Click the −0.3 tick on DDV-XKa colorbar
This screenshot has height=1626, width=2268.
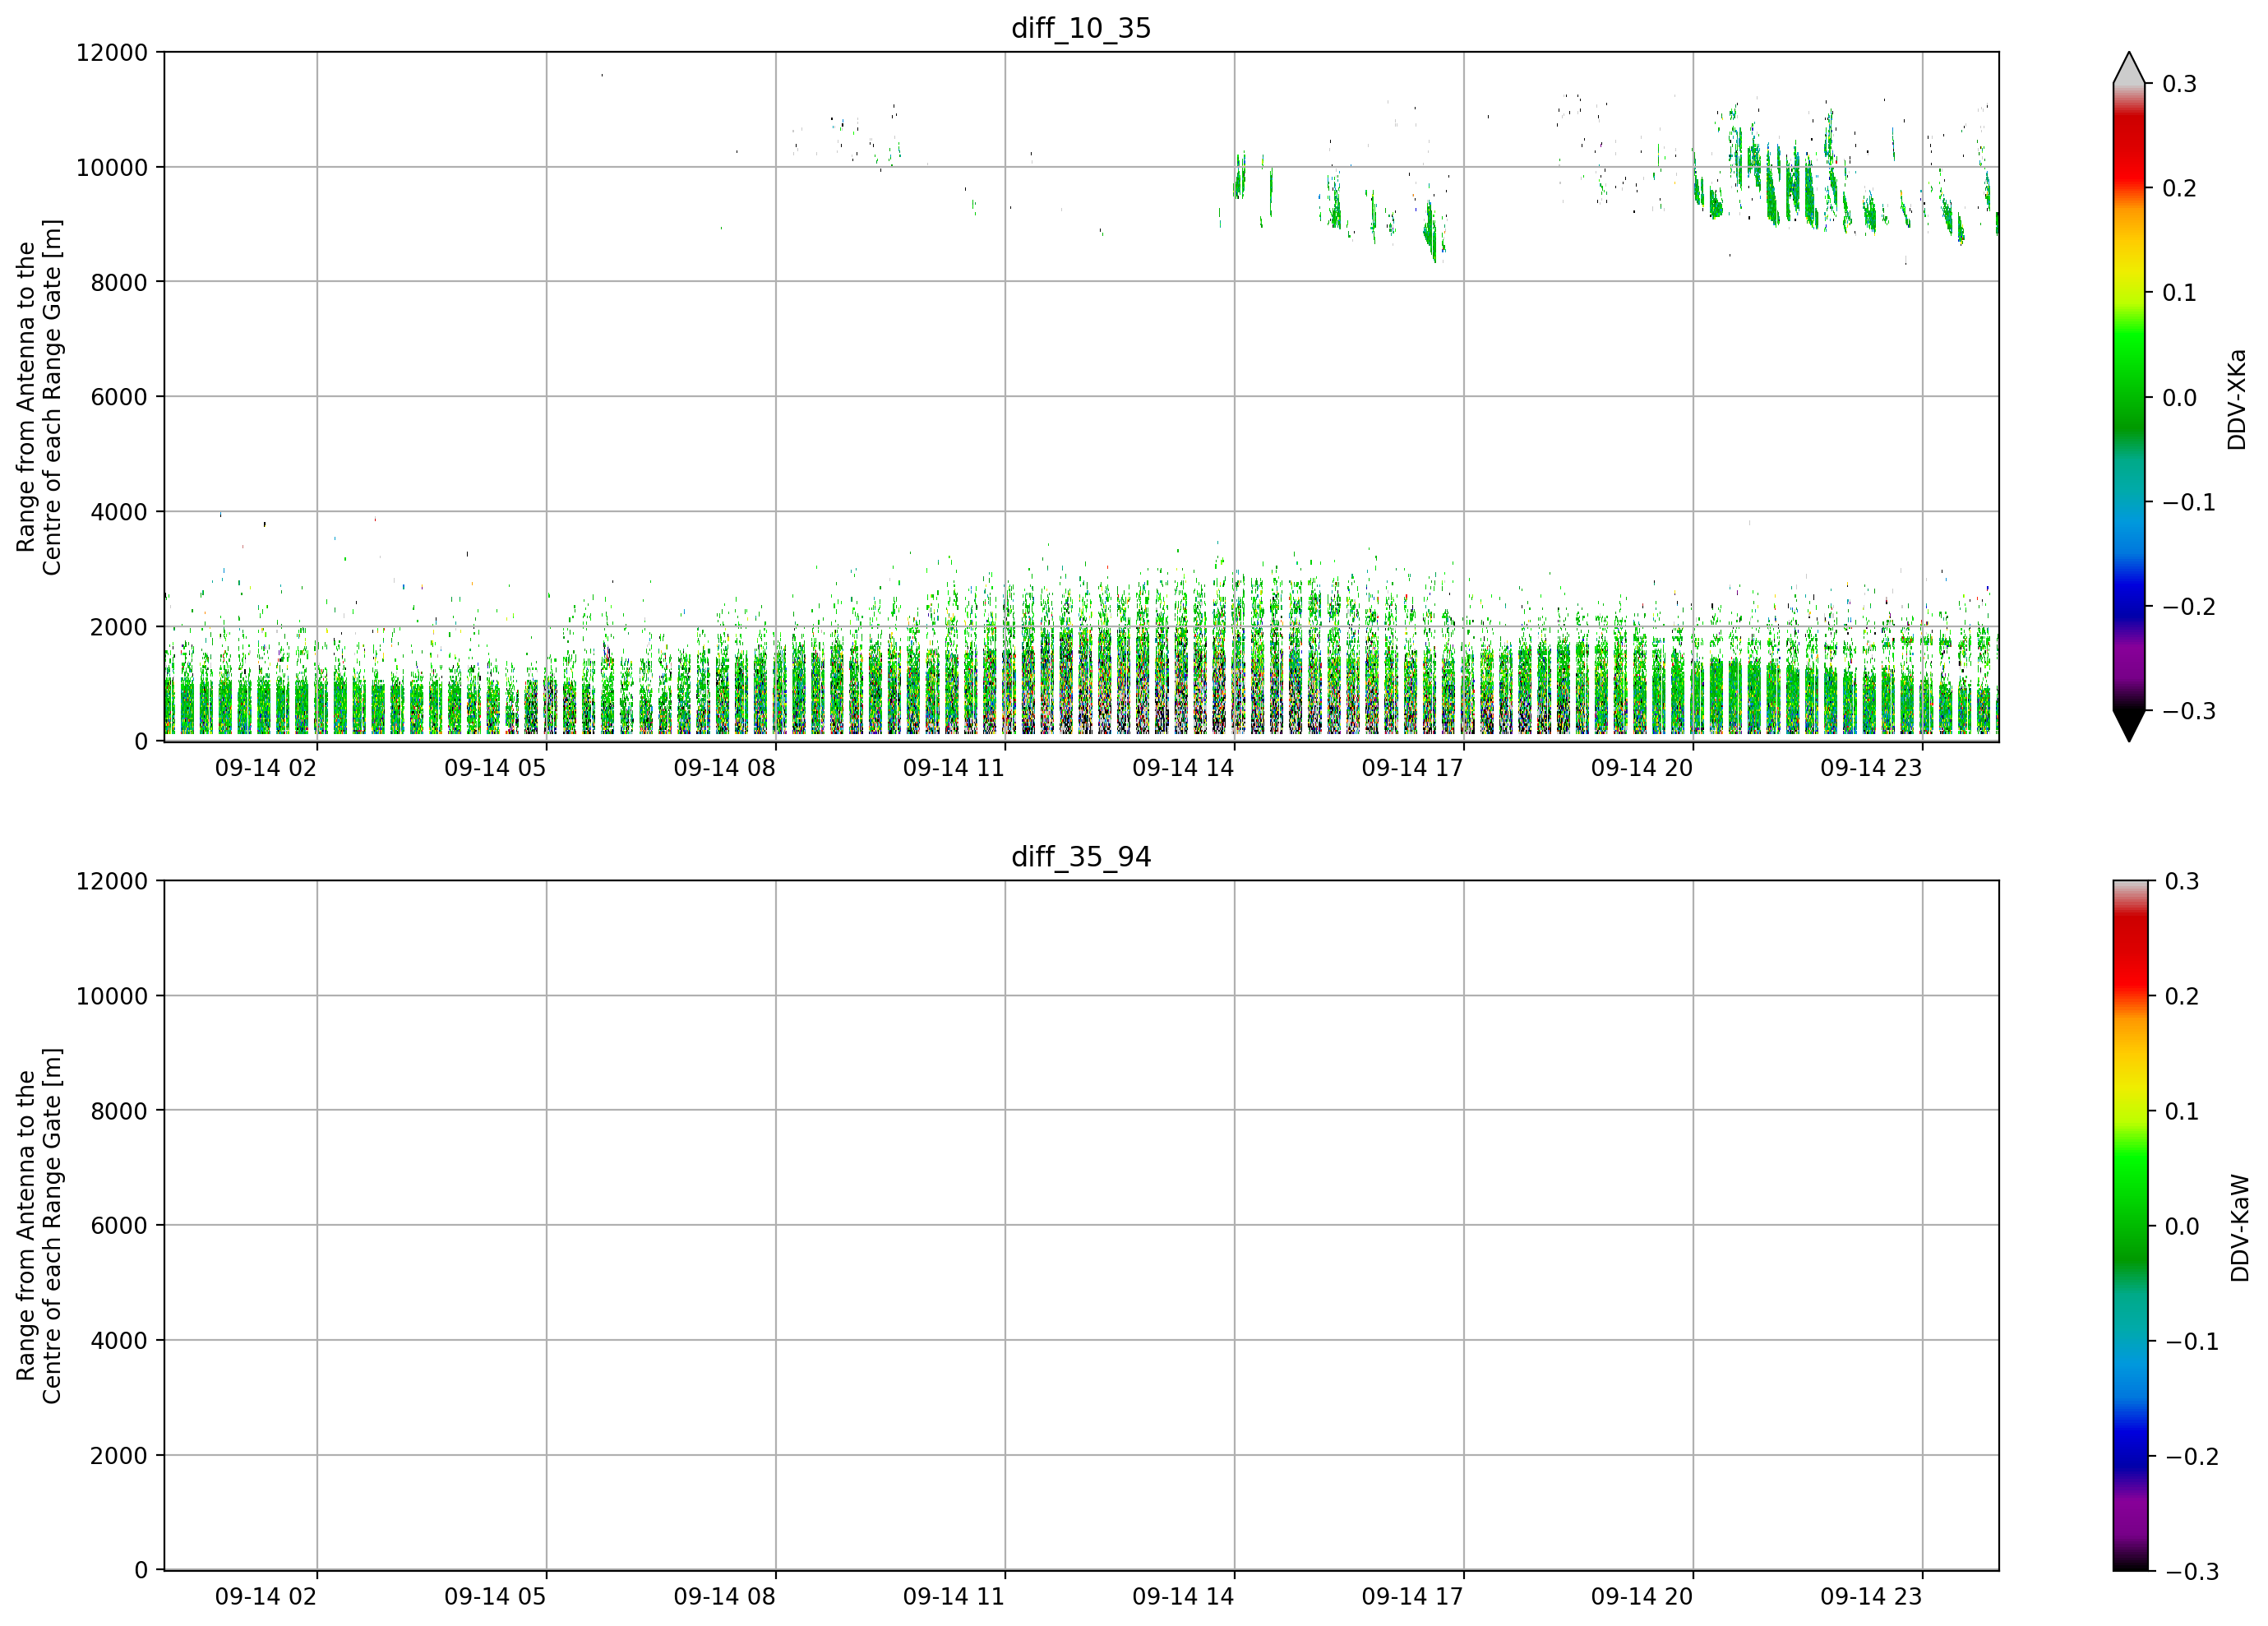coord(2189,711)
